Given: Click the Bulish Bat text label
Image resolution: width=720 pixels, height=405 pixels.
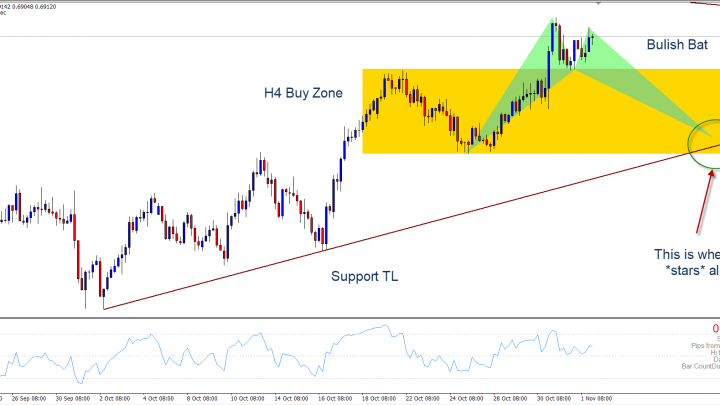Looking at the screenshot, I should pos(677,45).
